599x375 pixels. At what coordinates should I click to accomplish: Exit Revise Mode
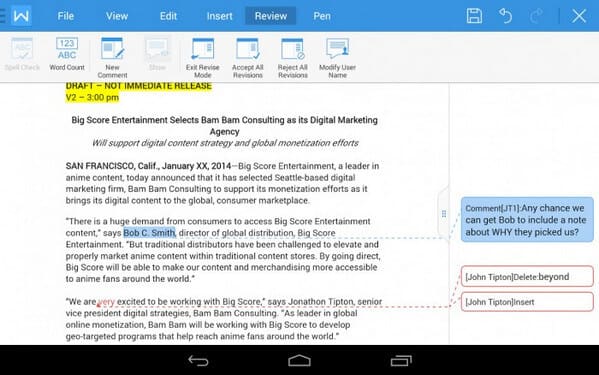point(202,58)
